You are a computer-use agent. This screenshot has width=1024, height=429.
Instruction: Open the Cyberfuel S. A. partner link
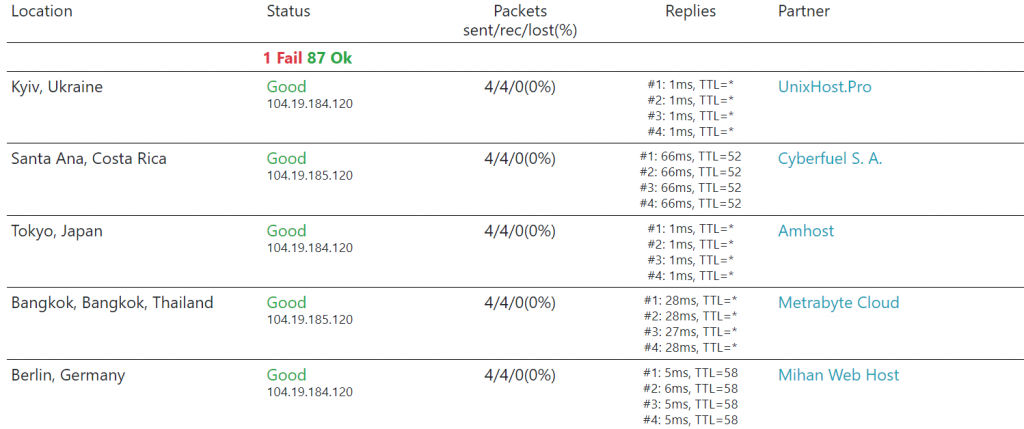[x=830, y=159]
